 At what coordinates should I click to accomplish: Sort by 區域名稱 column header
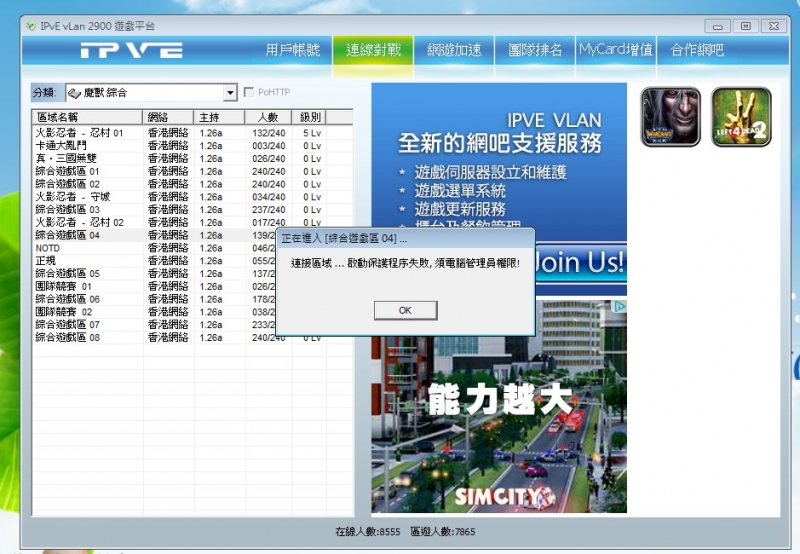[87, 117]
